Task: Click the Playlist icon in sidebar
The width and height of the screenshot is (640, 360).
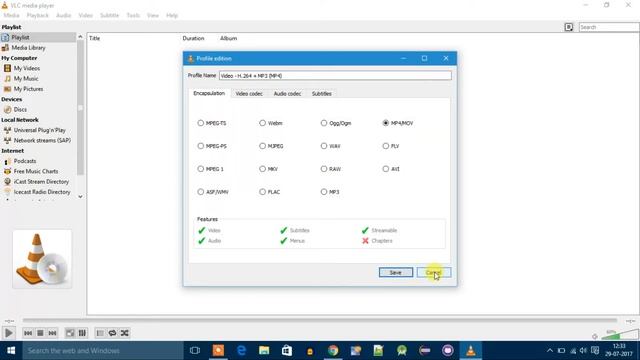Action: coord(5,37)
